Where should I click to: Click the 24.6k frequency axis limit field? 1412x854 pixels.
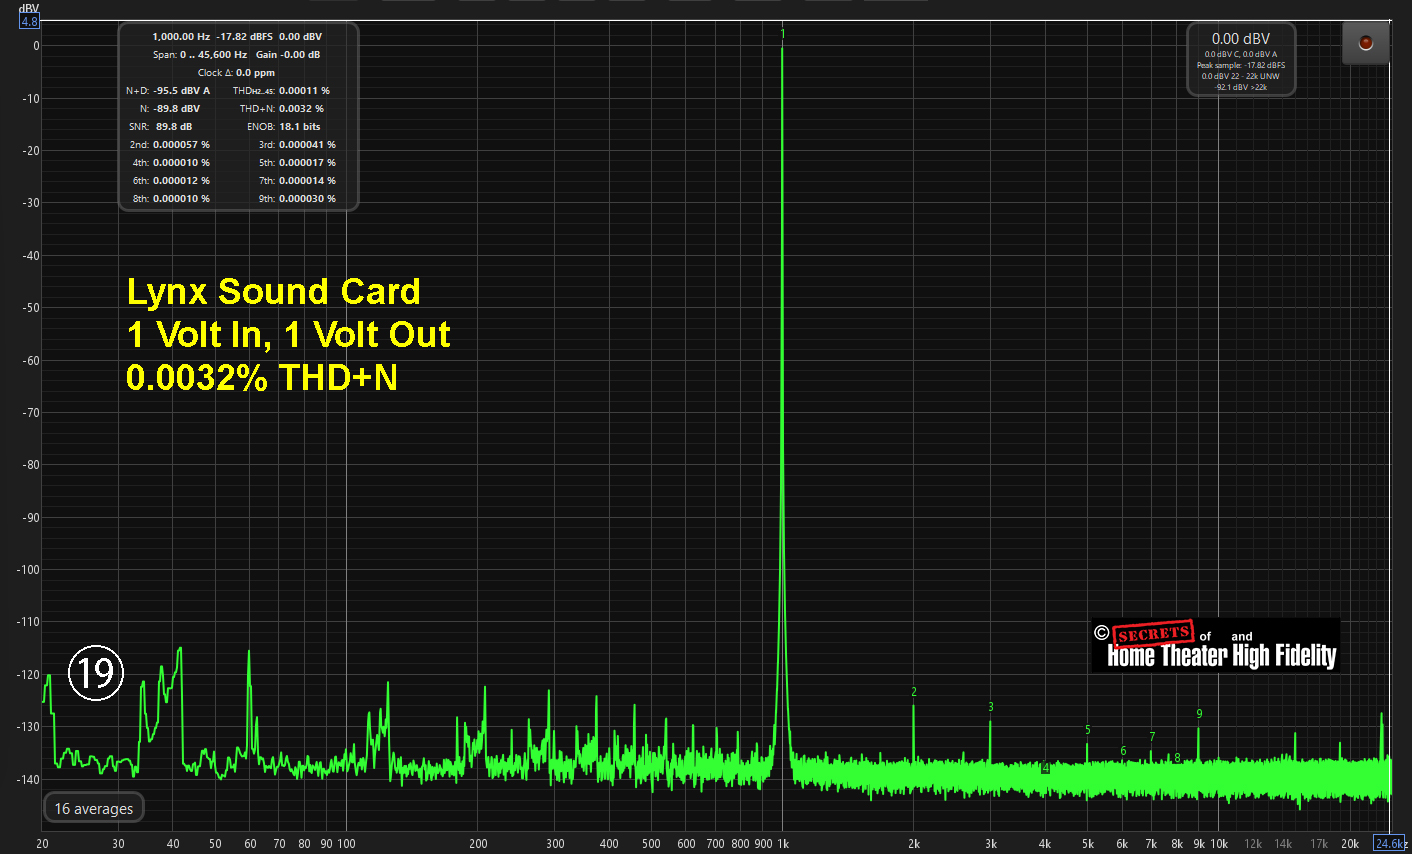click(x=1391, y=843)
